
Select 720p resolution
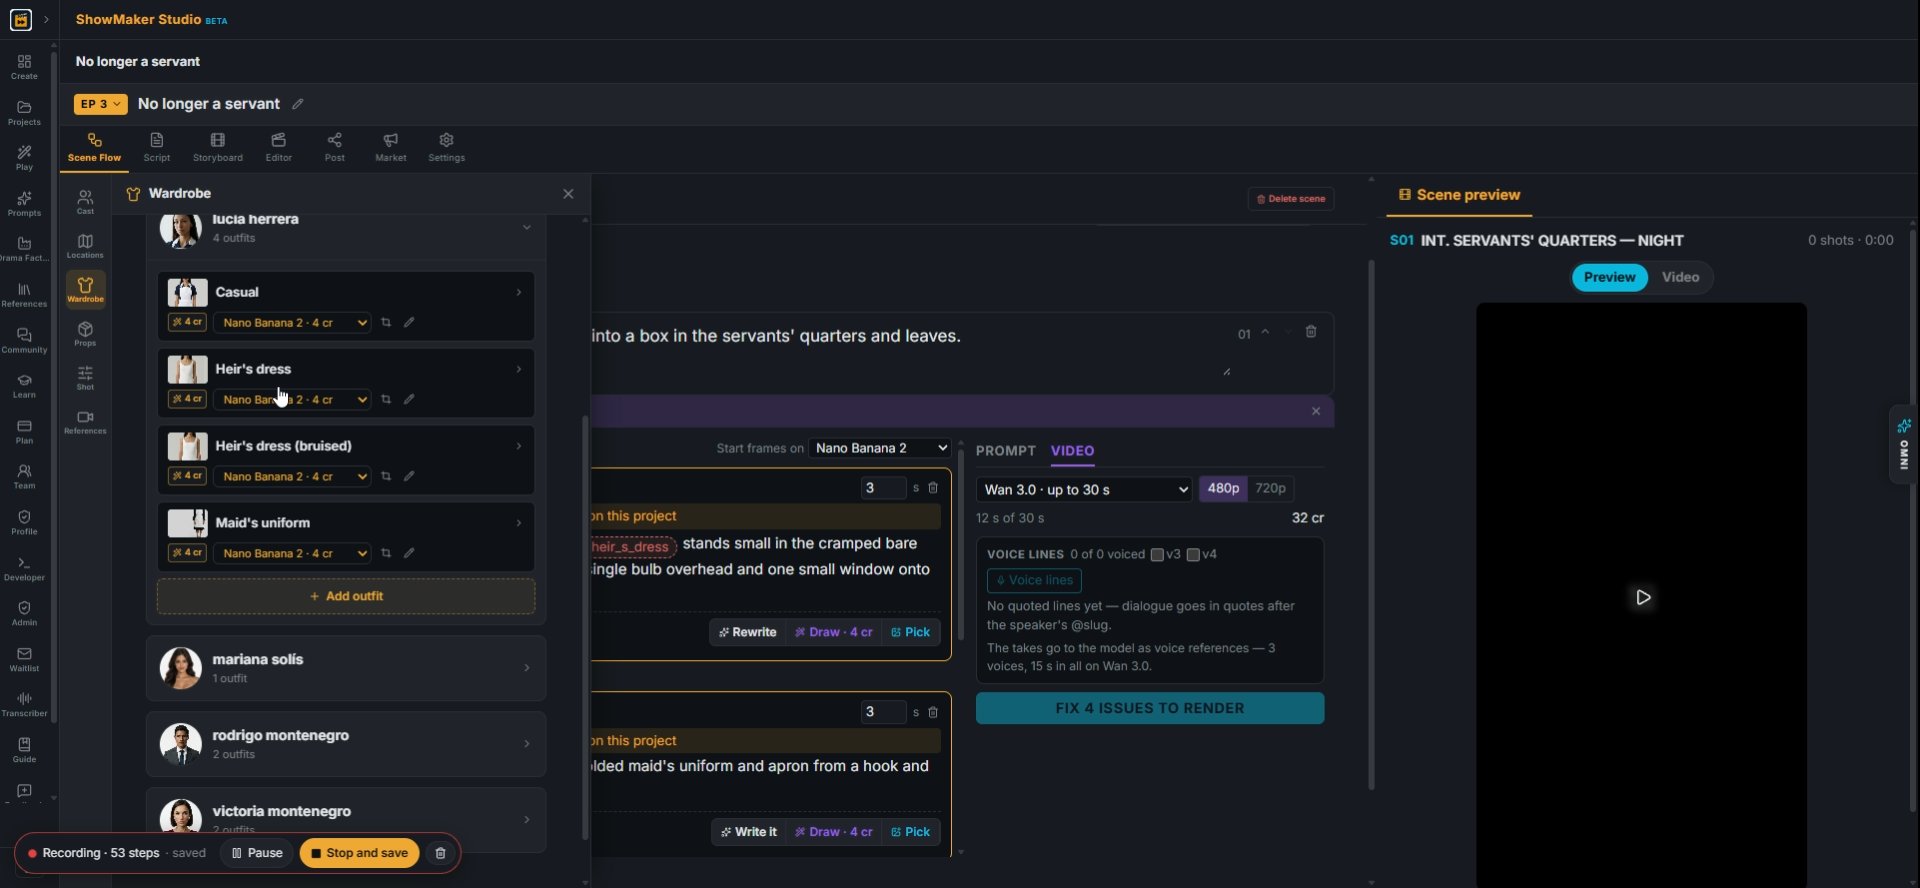1270,488
